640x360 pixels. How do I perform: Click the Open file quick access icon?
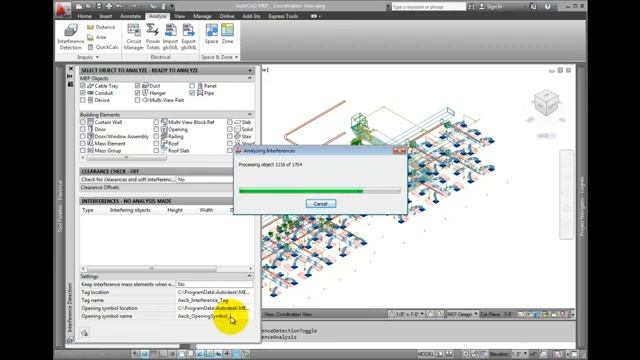[89, 6]
